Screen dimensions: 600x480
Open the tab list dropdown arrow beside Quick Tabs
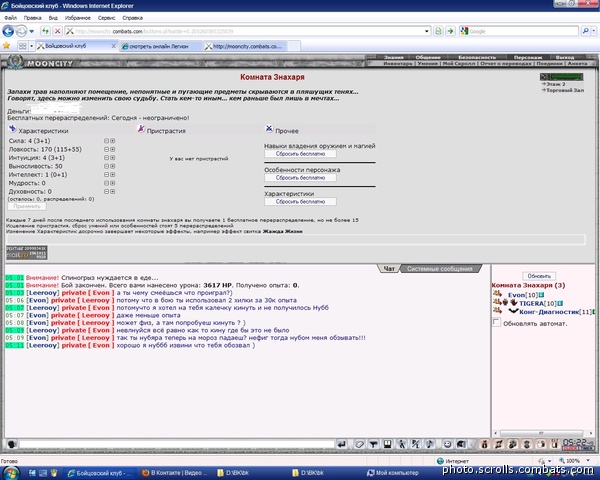32,46
